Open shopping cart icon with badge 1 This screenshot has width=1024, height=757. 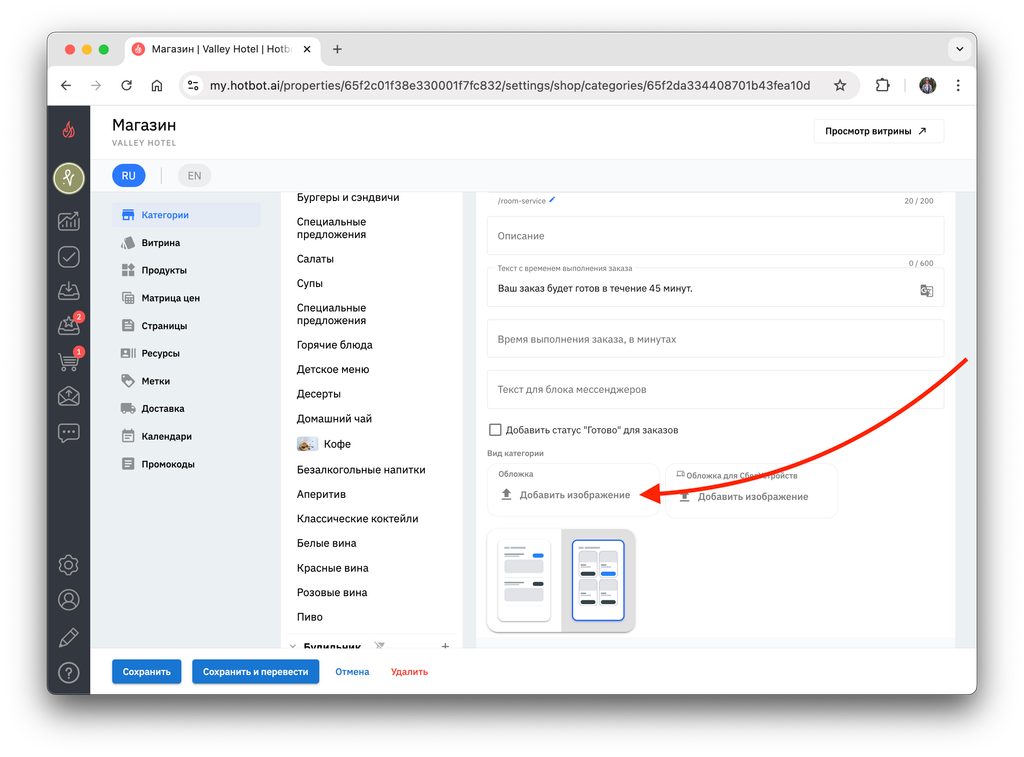(x=69, y=360)
